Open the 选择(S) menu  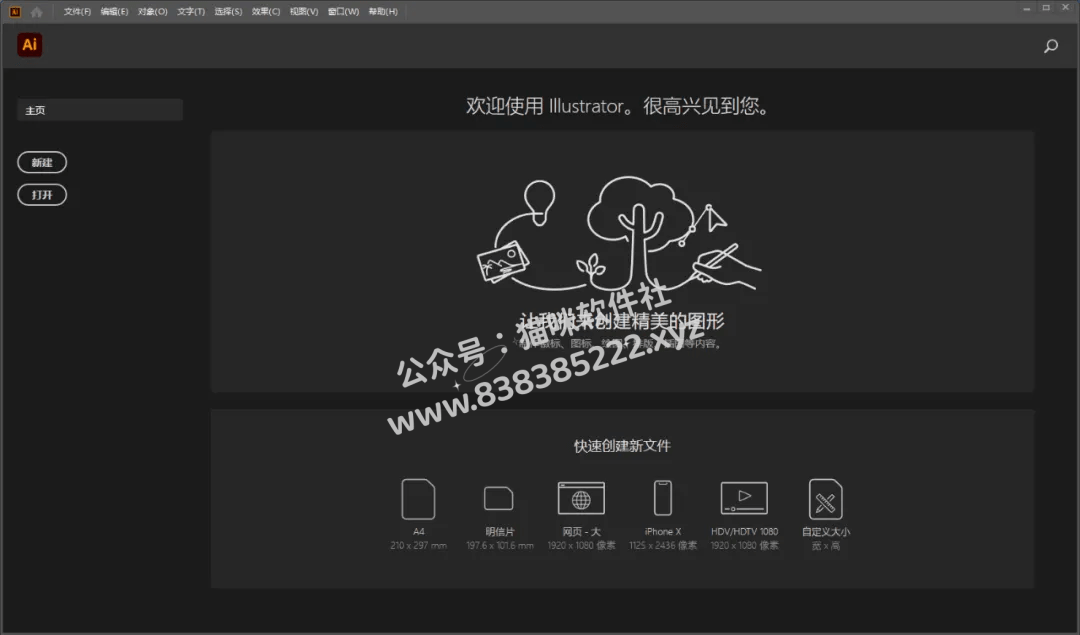228,12
